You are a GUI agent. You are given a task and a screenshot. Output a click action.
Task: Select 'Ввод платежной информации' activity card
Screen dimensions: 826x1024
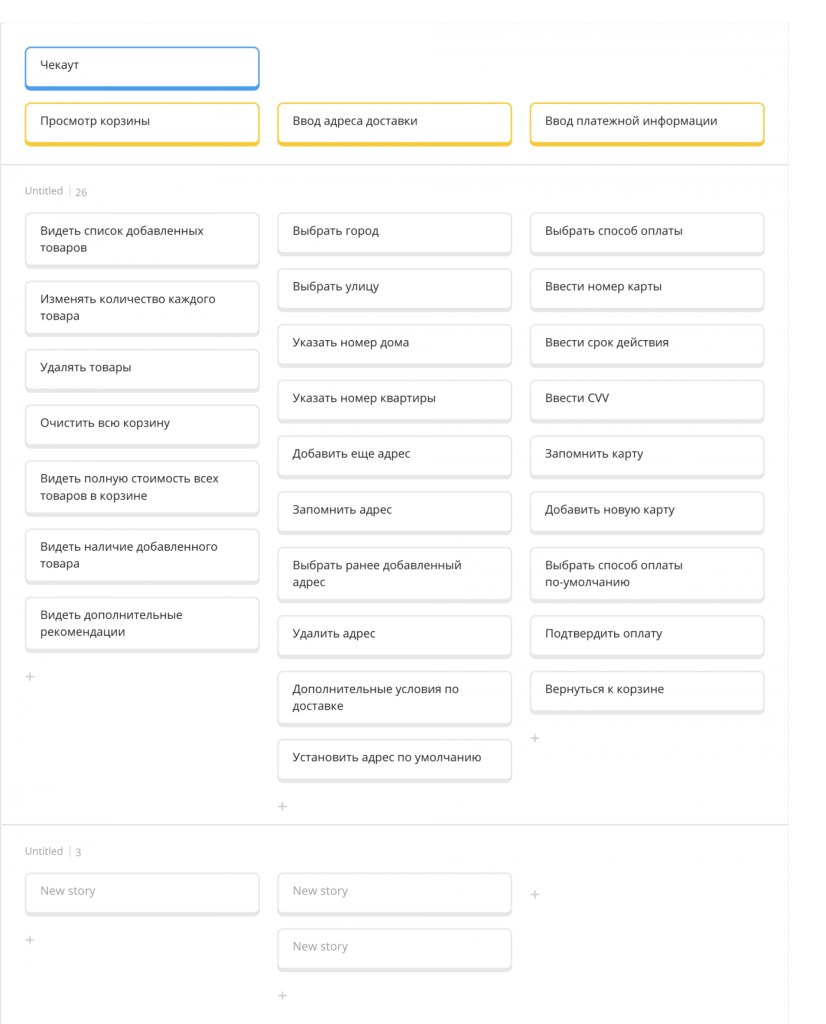[x=646, y=122]
